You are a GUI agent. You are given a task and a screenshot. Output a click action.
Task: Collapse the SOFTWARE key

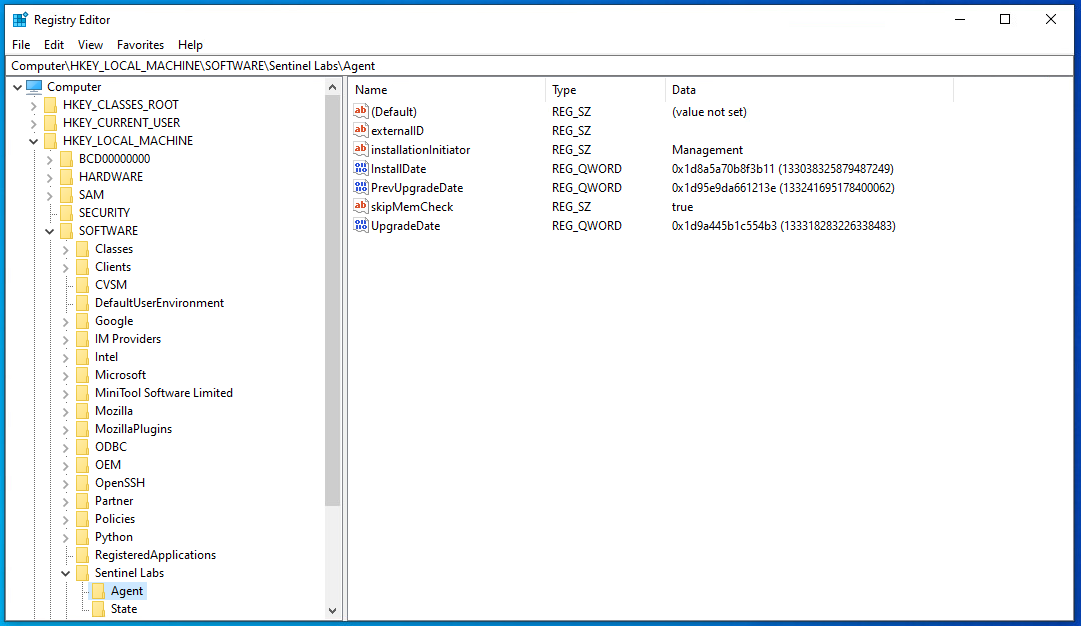[50, 231]
